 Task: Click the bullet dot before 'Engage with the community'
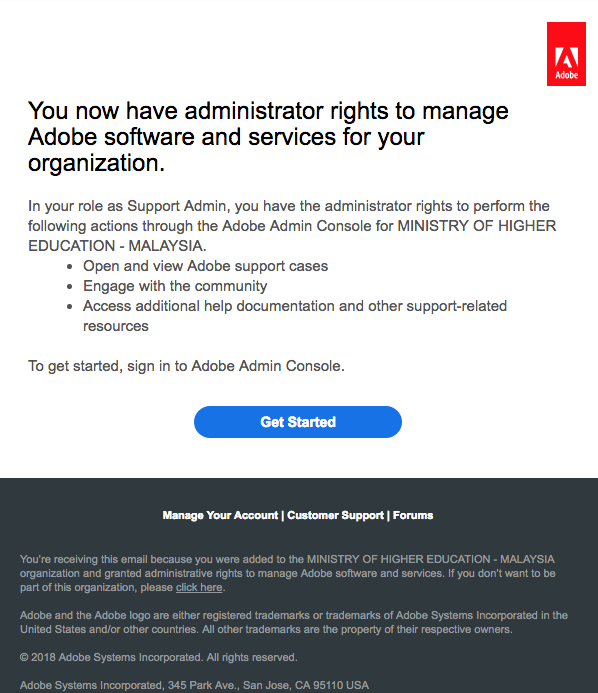[69, 286]
